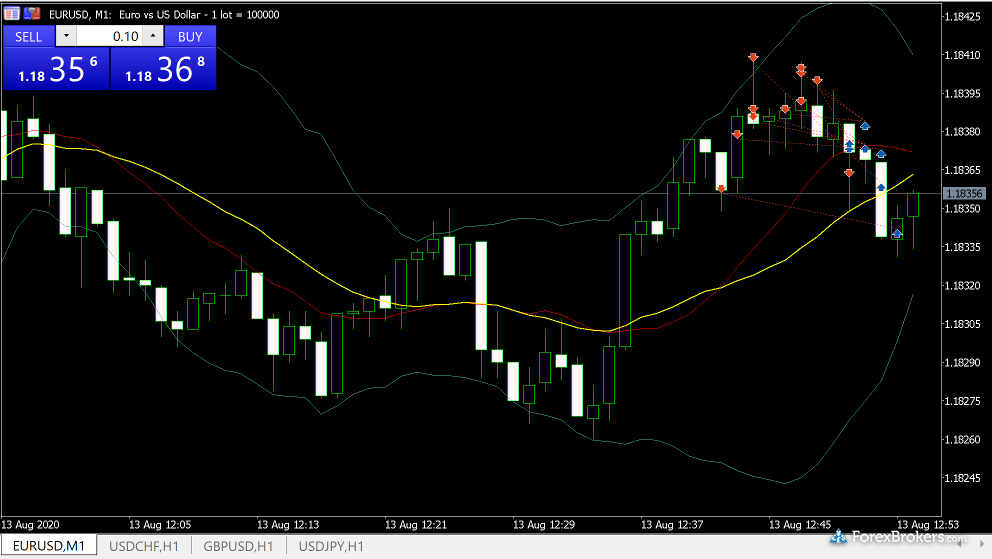This screenshot has width=992, height=559.
Task: Click the 1.18365 price scale label
Action: [x=962, y=170]
